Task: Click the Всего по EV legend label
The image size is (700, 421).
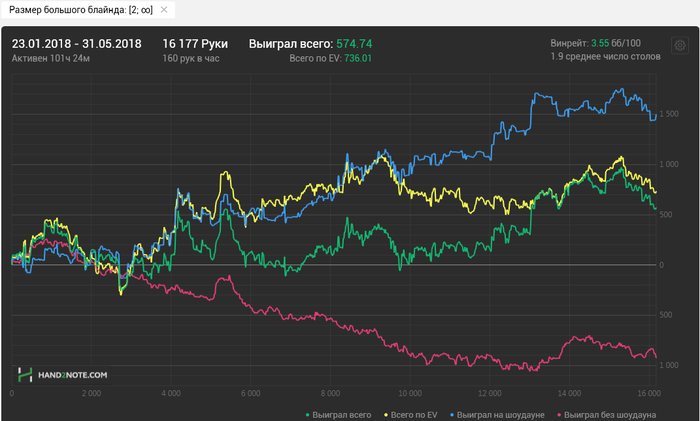Action: [415, 414]
